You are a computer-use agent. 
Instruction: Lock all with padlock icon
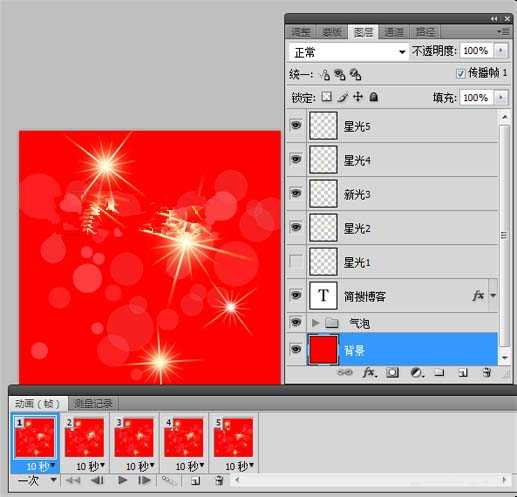[374, 97]
